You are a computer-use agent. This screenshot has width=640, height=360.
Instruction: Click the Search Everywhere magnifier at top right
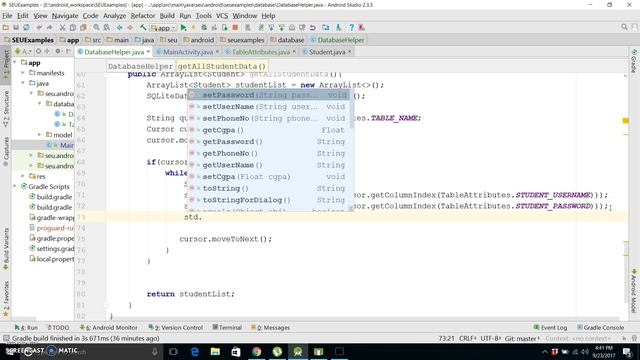click(624, 27)
